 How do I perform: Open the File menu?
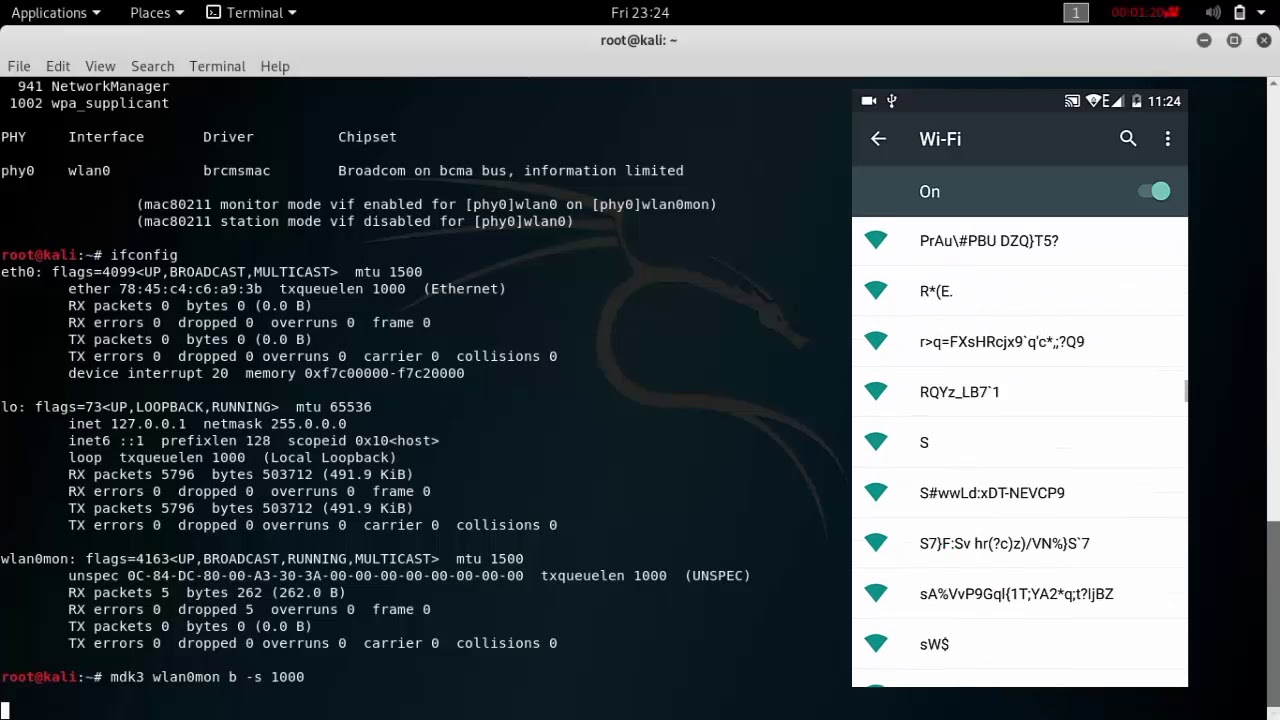19,66
